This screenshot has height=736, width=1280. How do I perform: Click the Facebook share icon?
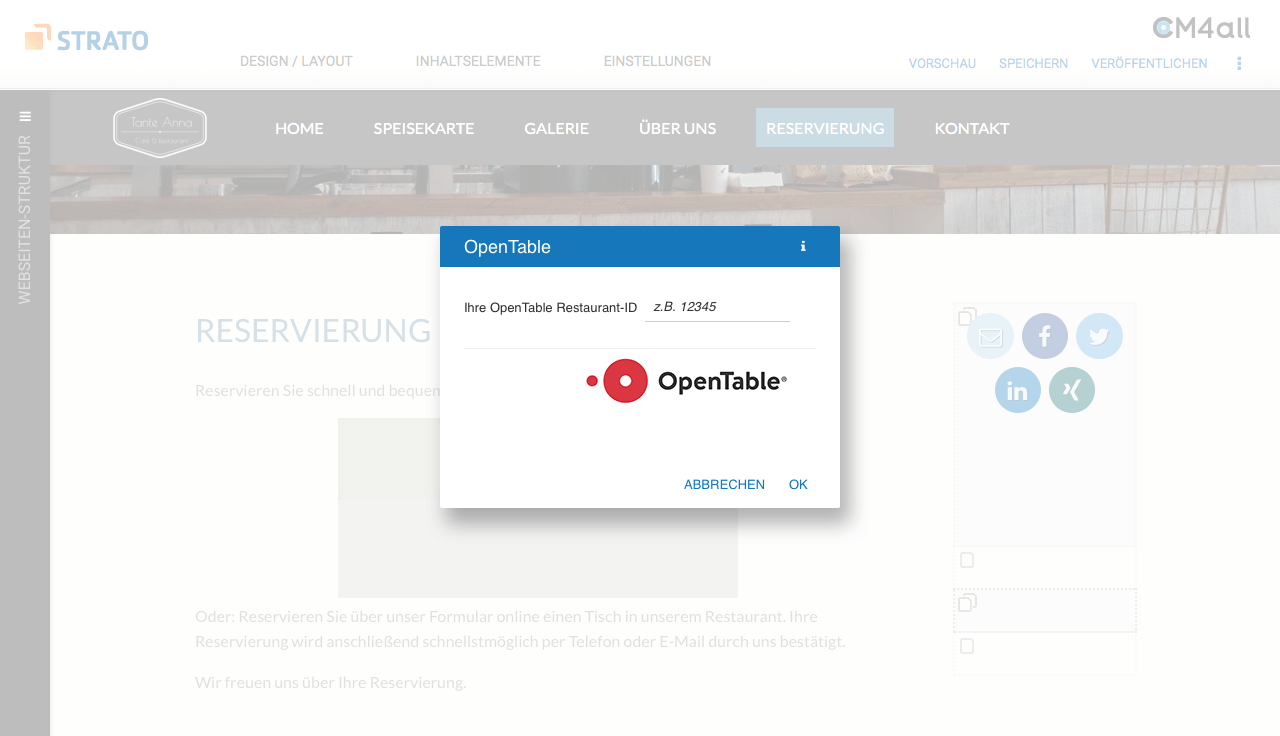pyautogui.click(x=1045, y=337)
